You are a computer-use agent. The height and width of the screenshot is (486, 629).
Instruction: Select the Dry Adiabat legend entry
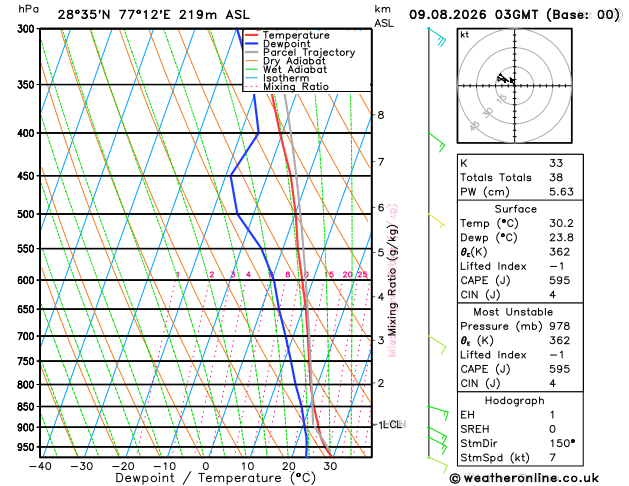point(285,61)
